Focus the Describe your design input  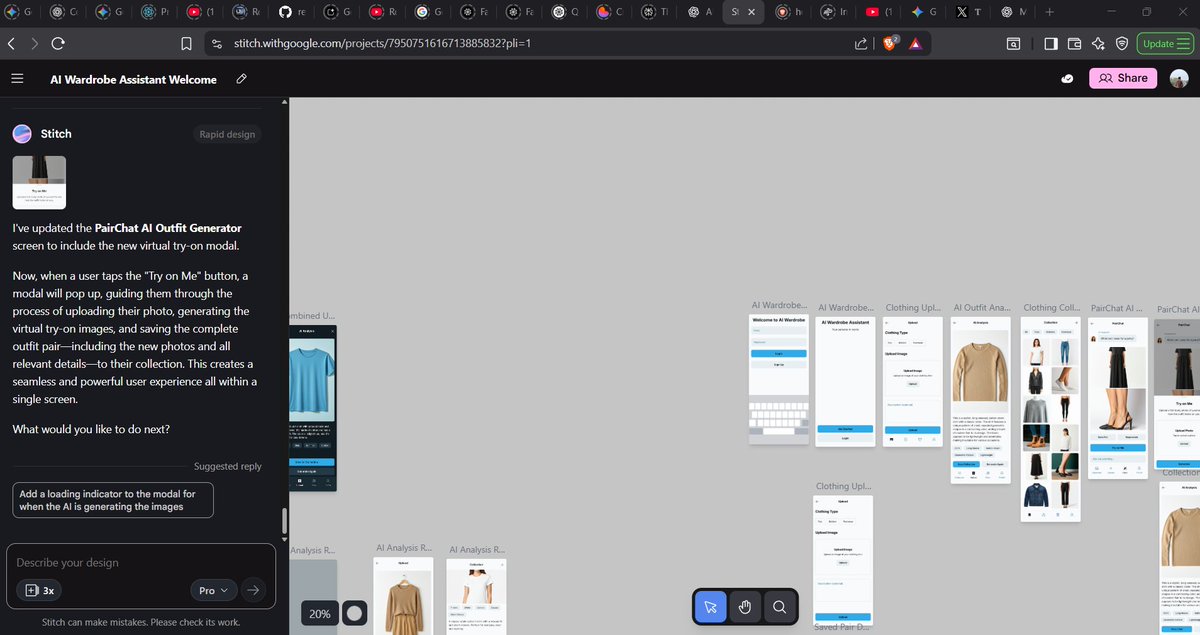click(x=140, y=563)
